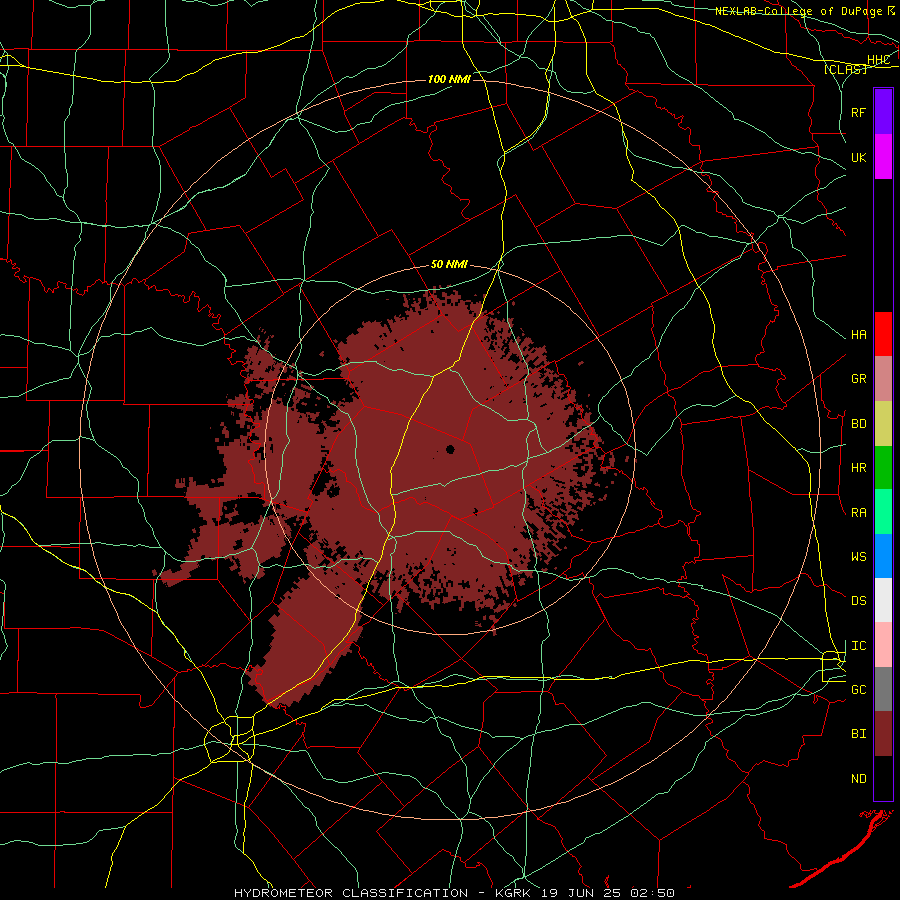Click the RF legend label
This screenshot has width=900, height=900.
pyautogui.click(x=858, y=112)
